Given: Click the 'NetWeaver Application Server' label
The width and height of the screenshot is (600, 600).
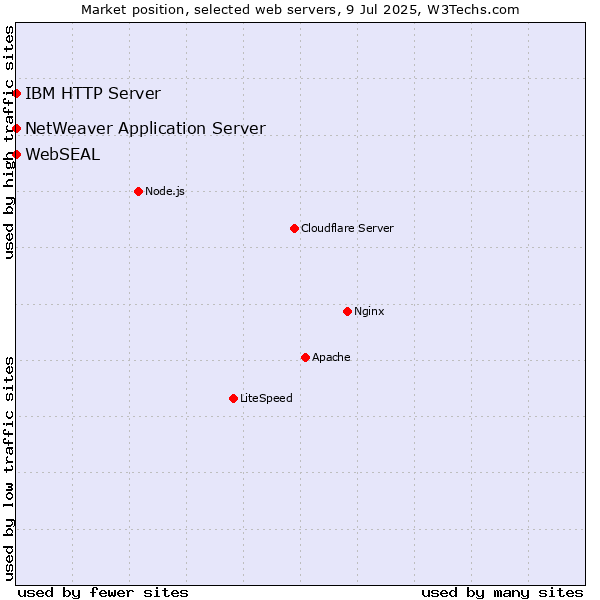Looking at the screenshot, I should point(145,129).
